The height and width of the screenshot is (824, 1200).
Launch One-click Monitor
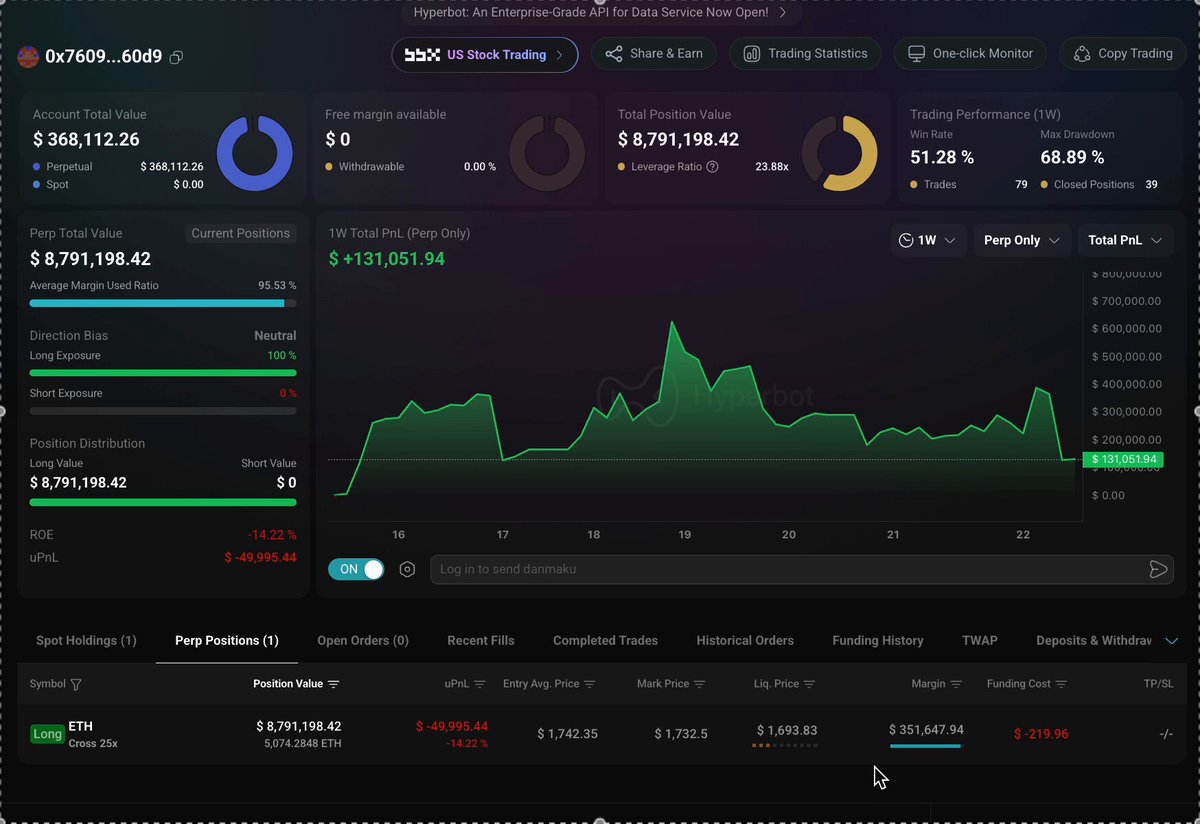(x=970, y=54)
